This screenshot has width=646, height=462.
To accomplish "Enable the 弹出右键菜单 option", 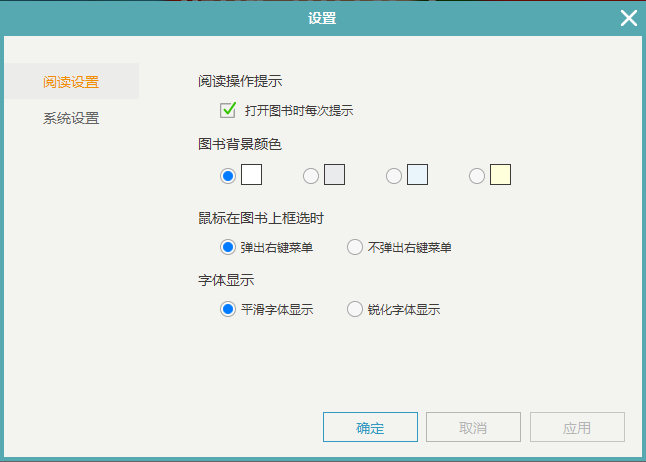I will click(x=228, y=247).
